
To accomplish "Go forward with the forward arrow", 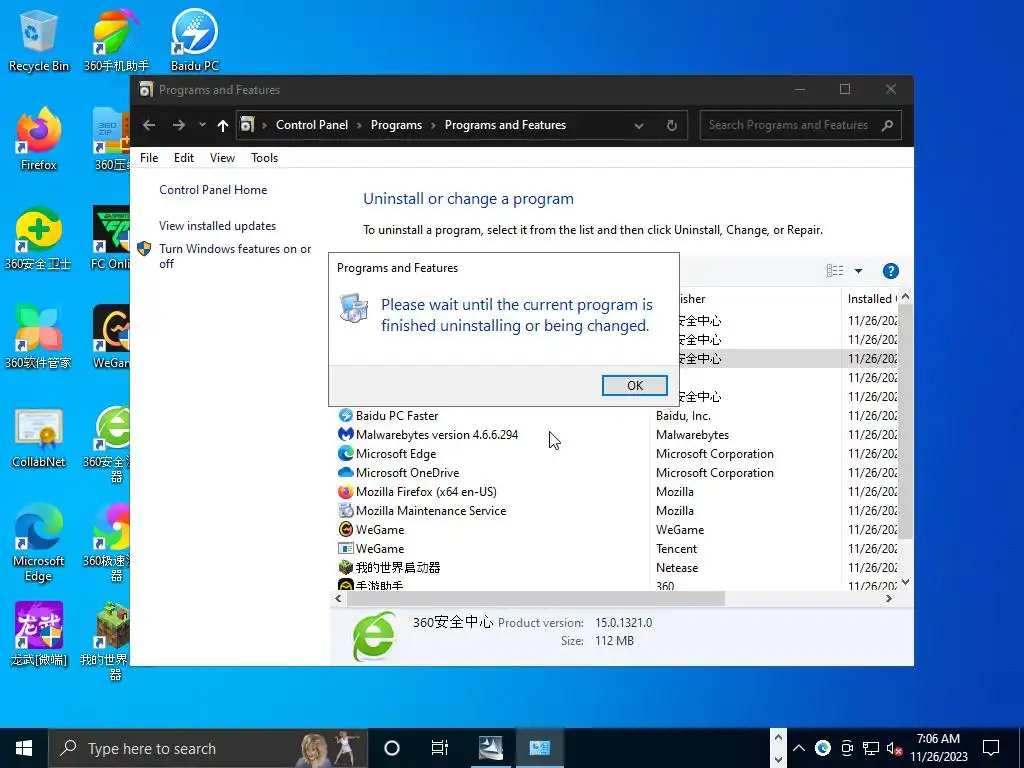I will click(178, 125).
